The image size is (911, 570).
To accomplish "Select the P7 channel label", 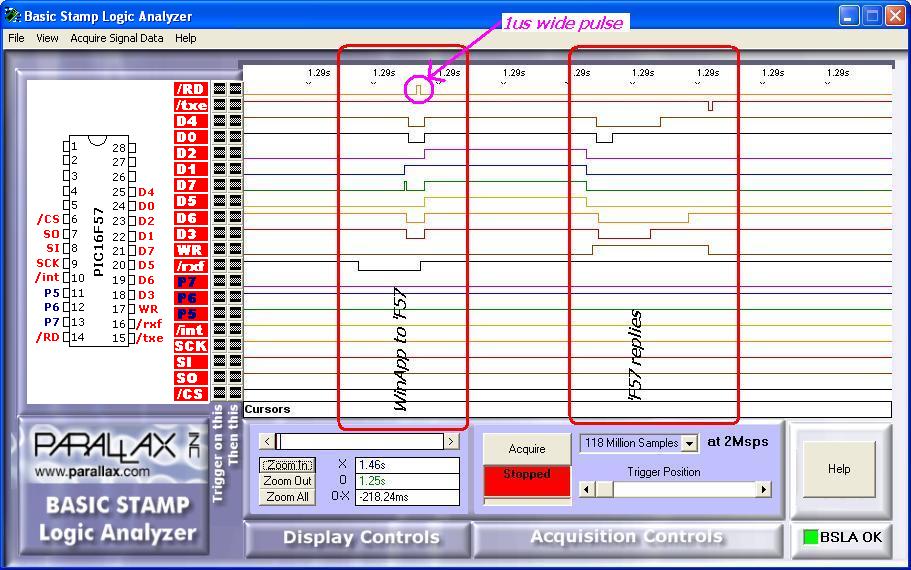I will [191, 282].
